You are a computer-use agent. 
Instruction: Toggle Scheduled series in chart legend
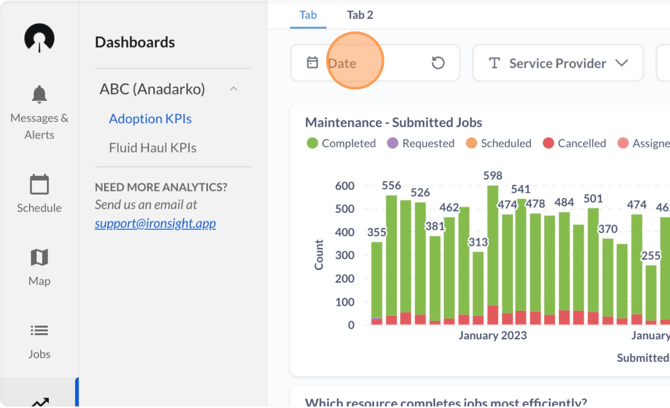(499, 143)
